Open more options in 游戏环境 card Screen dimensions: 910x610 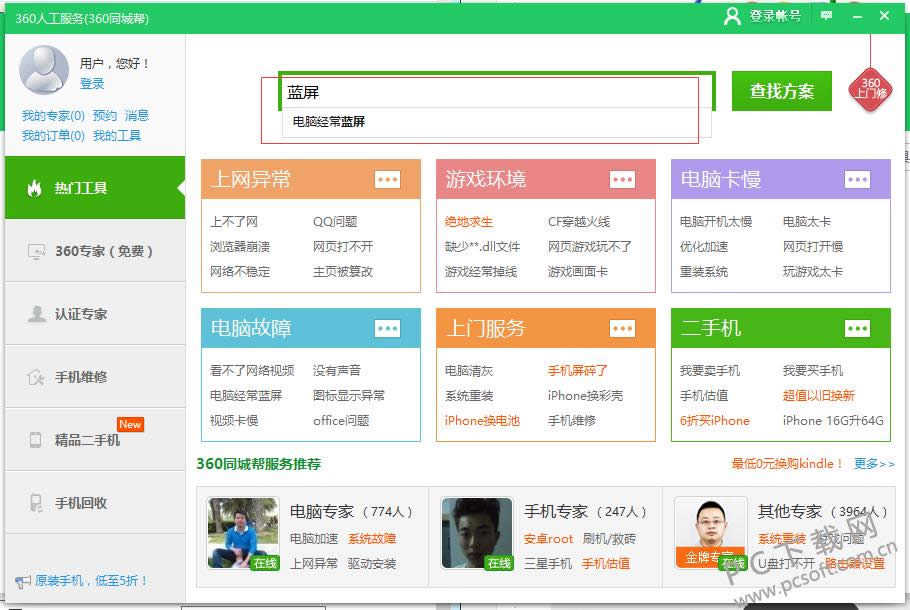622,179
